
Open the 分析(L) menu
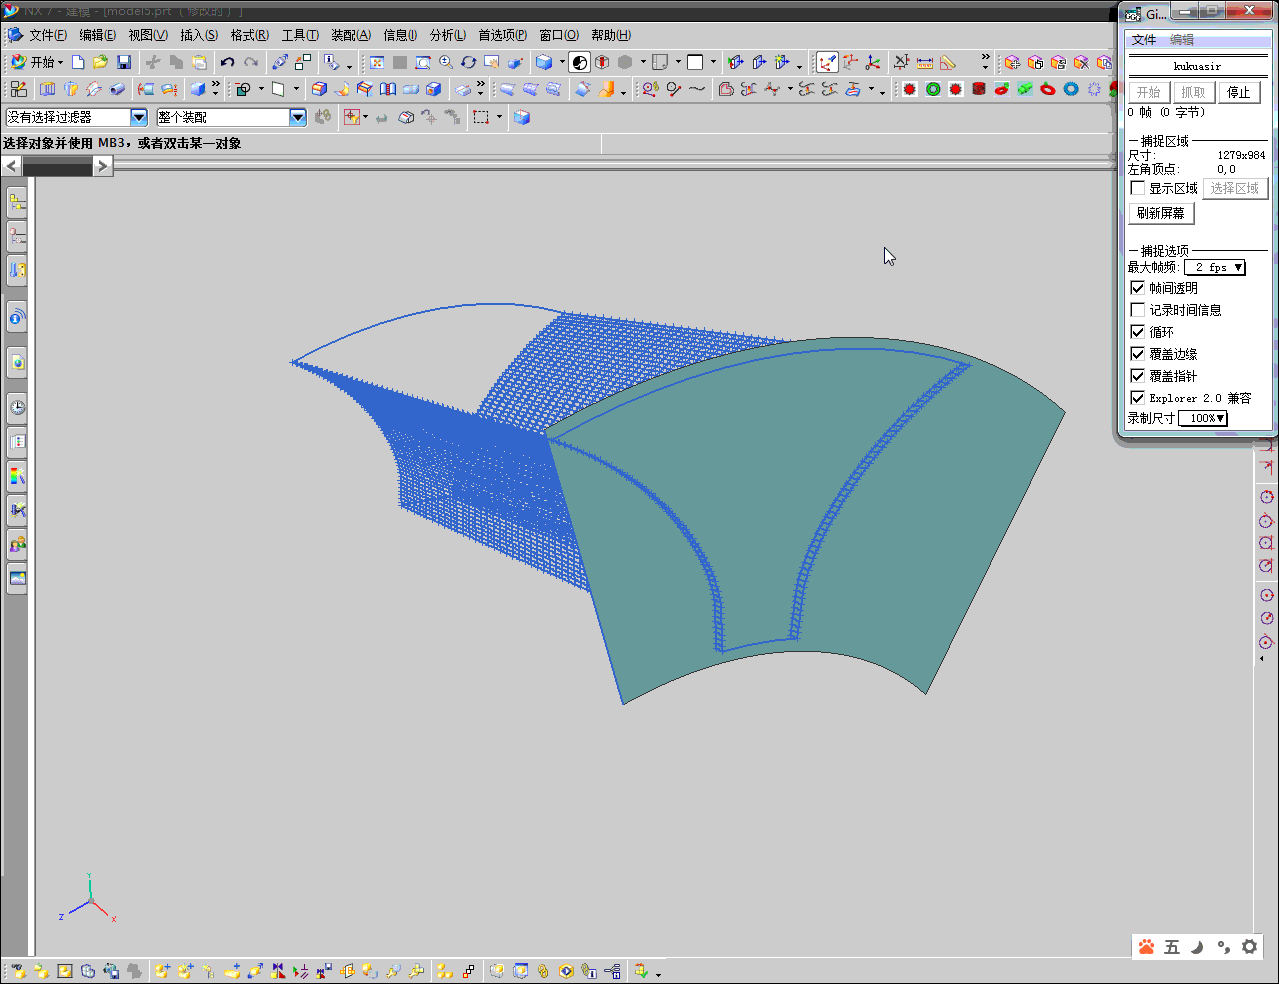tap(447, 35)
